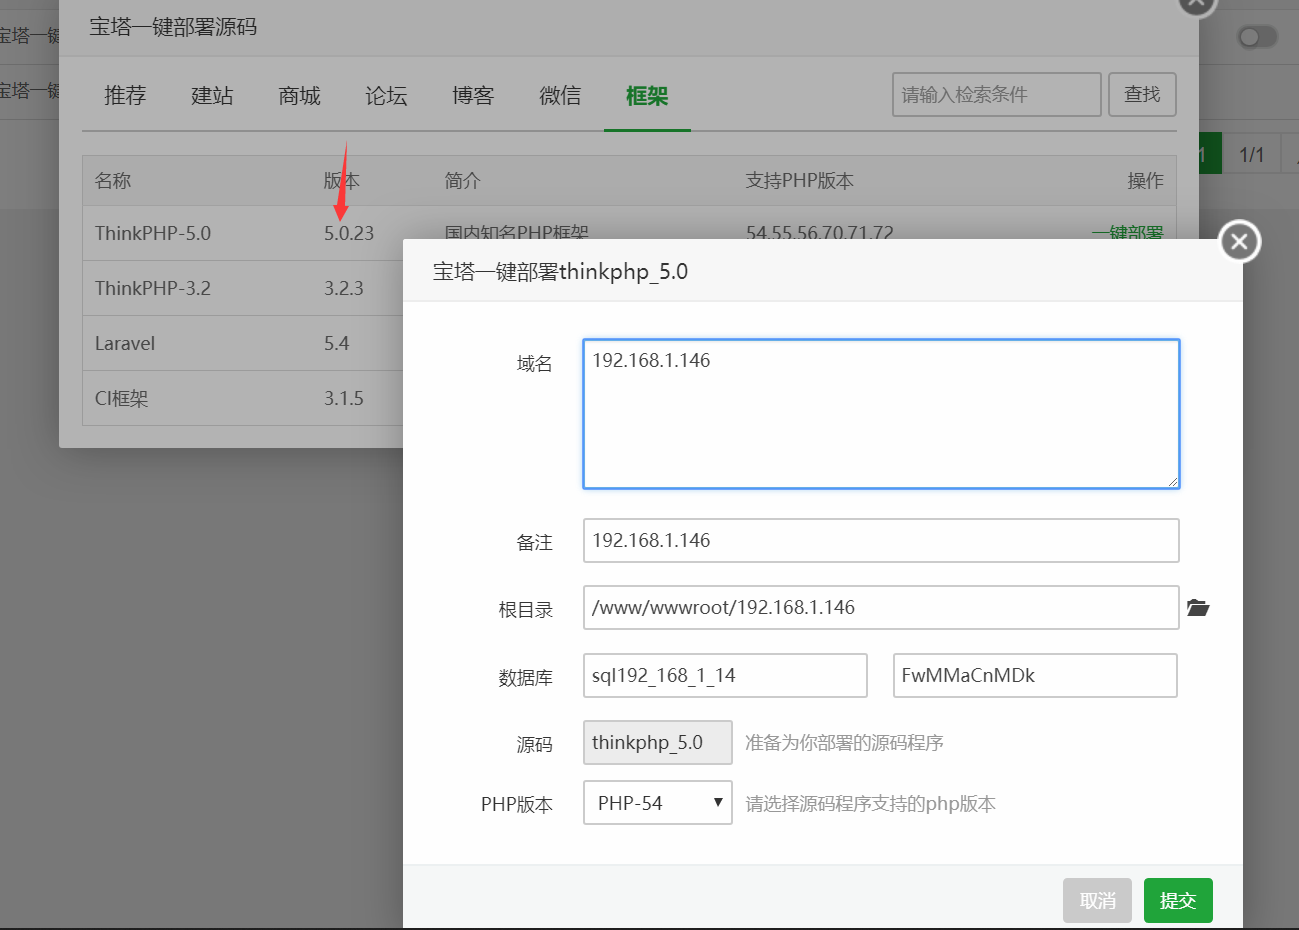The height and width of the screenshot is (930, 1299).
Task: Focus the 请输入检索条件 search field
Action: pyautogui.click(x=996, y=94)
